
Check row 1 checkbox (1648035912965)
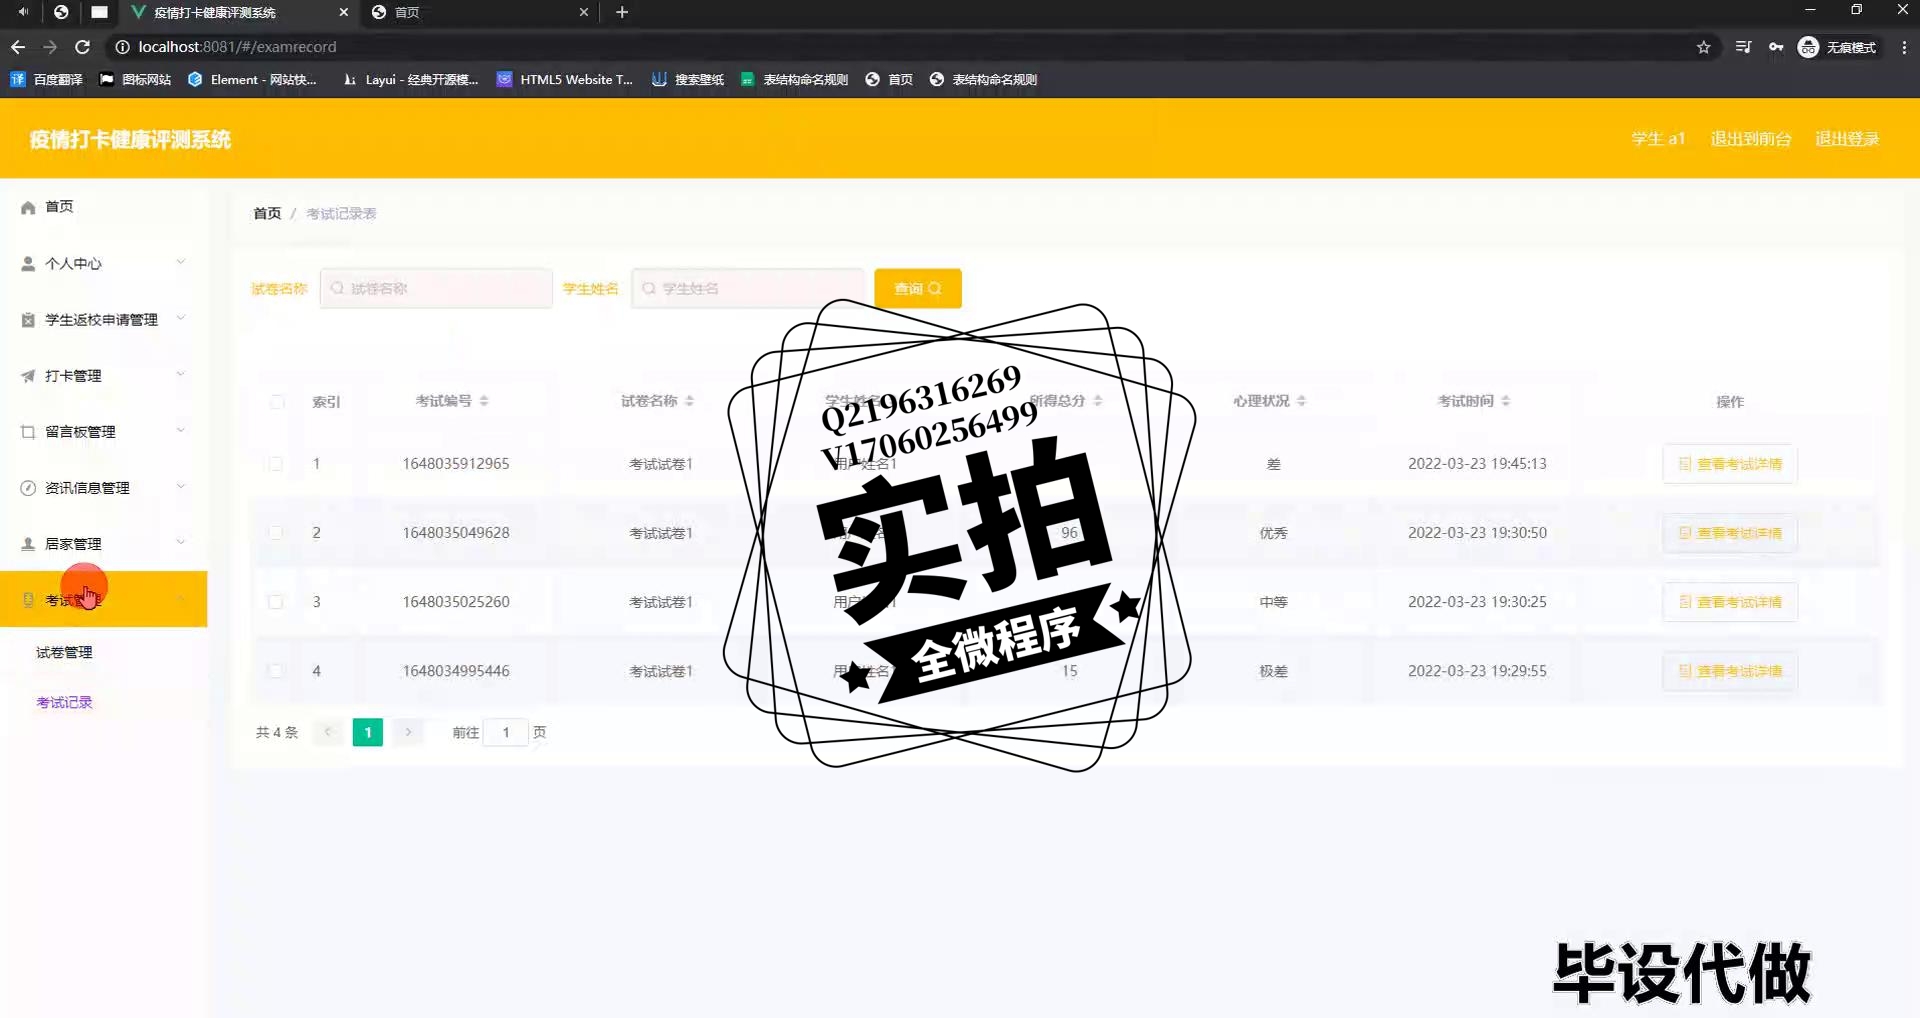click(276, 463)
